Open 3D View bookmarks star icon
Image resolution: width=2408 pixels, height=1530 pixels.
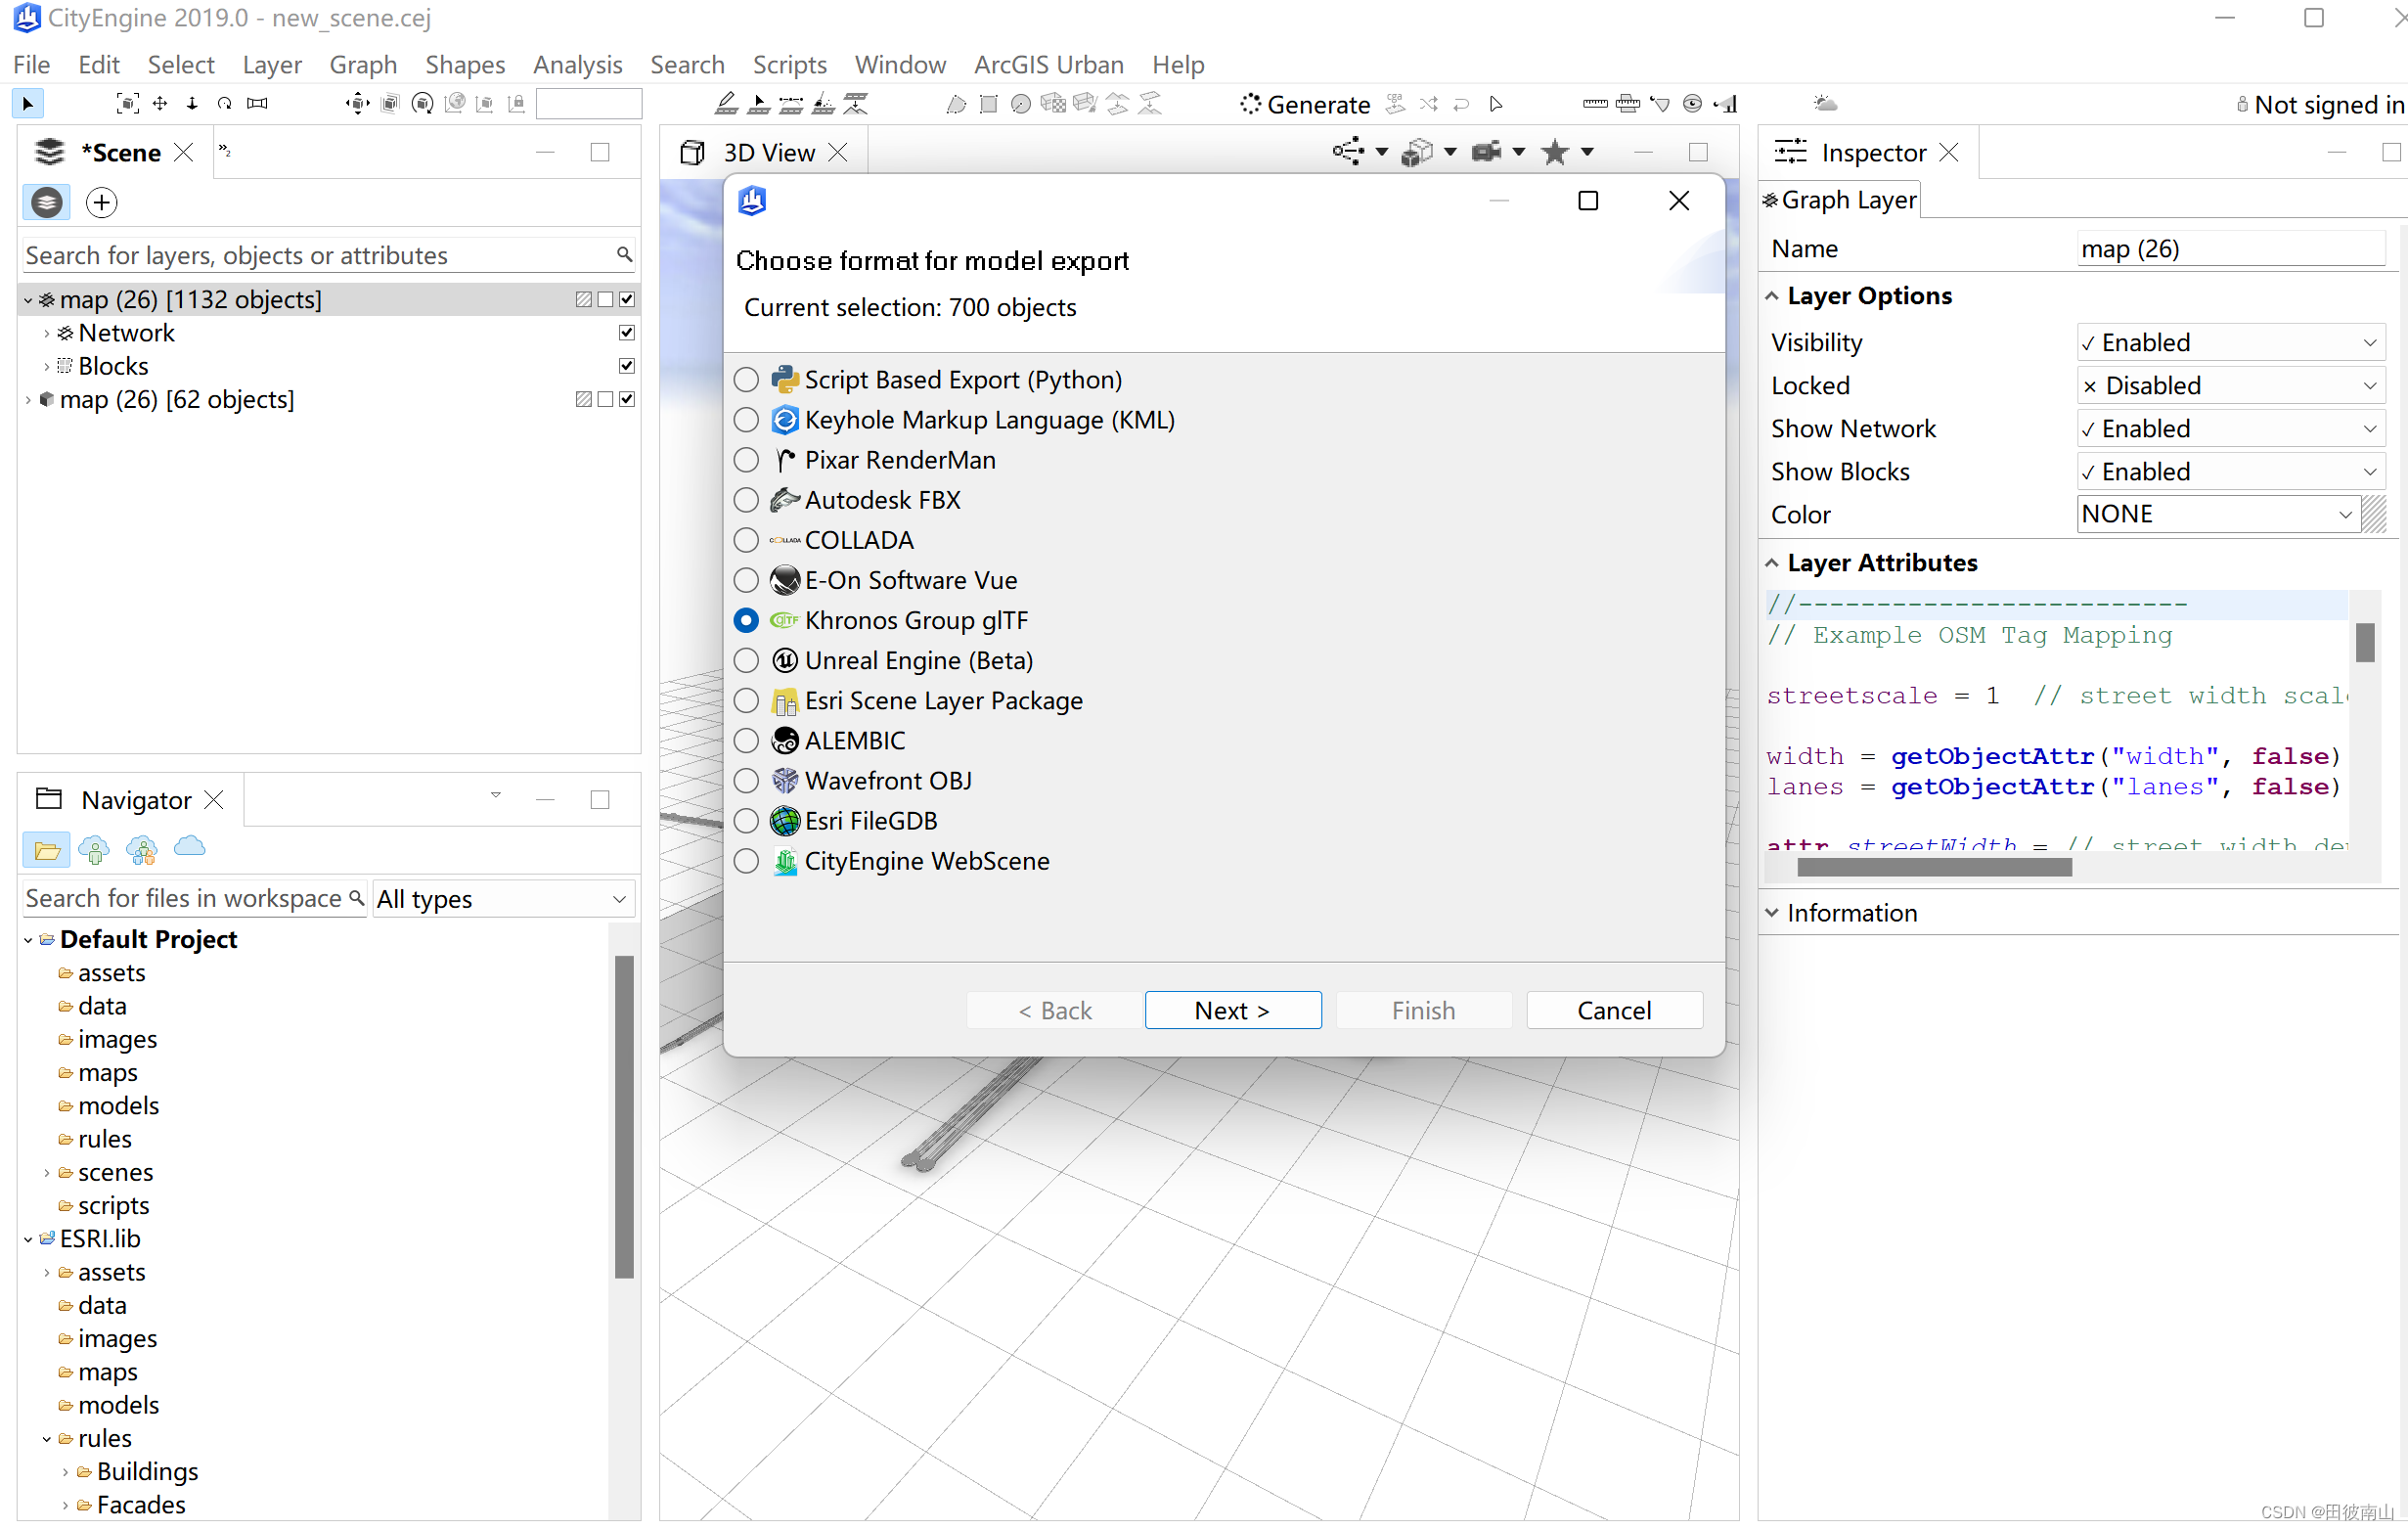(x=1554, y=152)
